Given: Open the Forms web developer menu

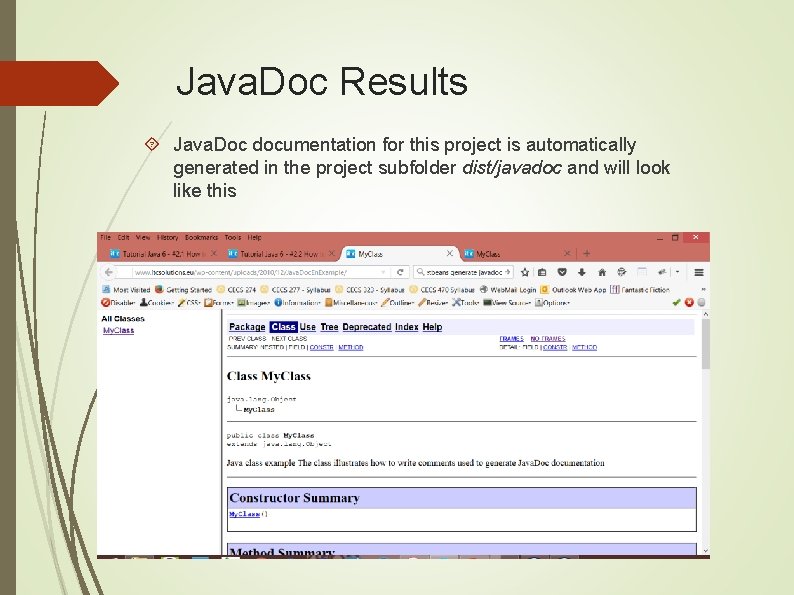Looking at the screenshot, I should coord(219,303).
